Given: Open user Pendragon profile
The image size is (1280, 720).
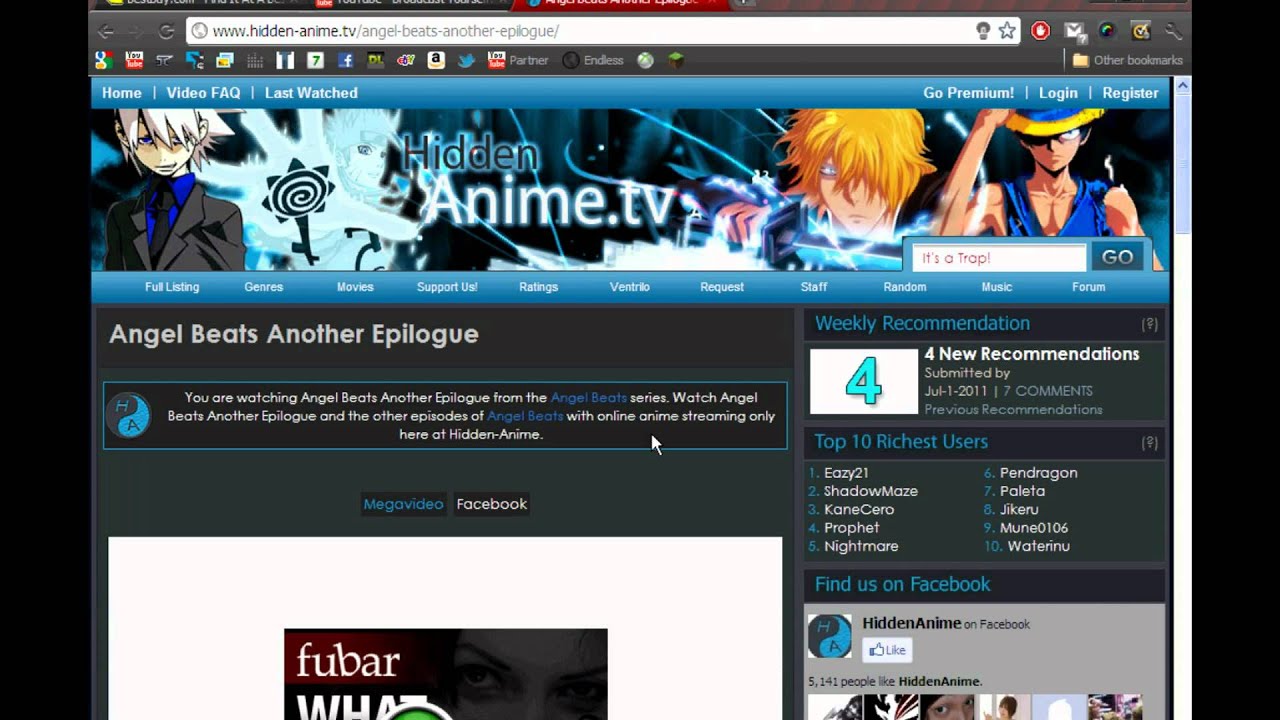Looking at the screenshot, I should click(1039, 473).
